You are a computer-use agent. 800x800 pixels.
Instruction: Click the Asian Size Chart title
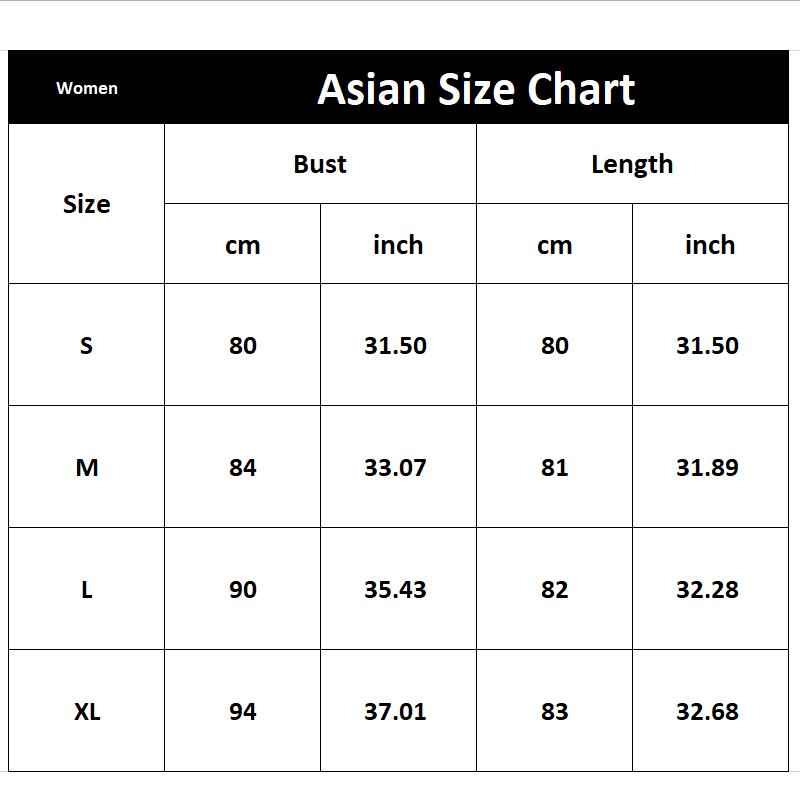tap(476, 89)
